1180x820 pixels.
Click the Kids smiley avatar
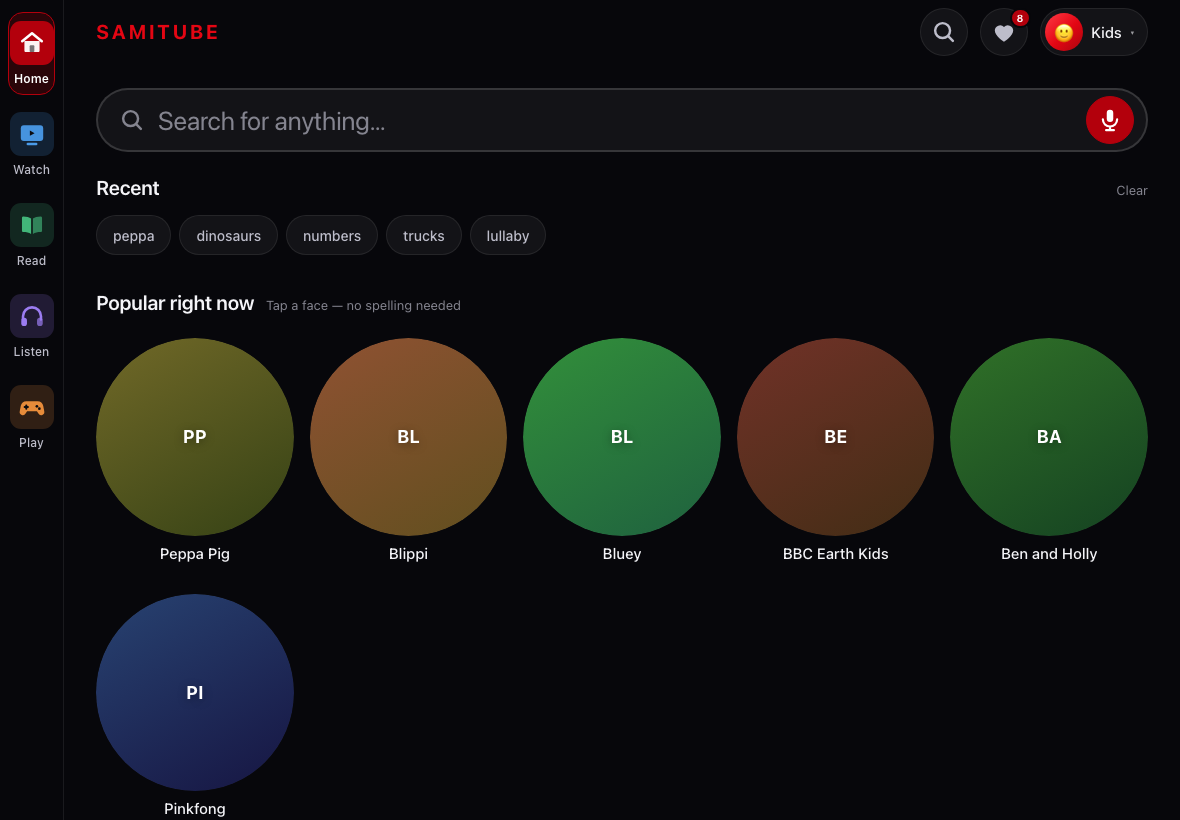point(1063,32)
